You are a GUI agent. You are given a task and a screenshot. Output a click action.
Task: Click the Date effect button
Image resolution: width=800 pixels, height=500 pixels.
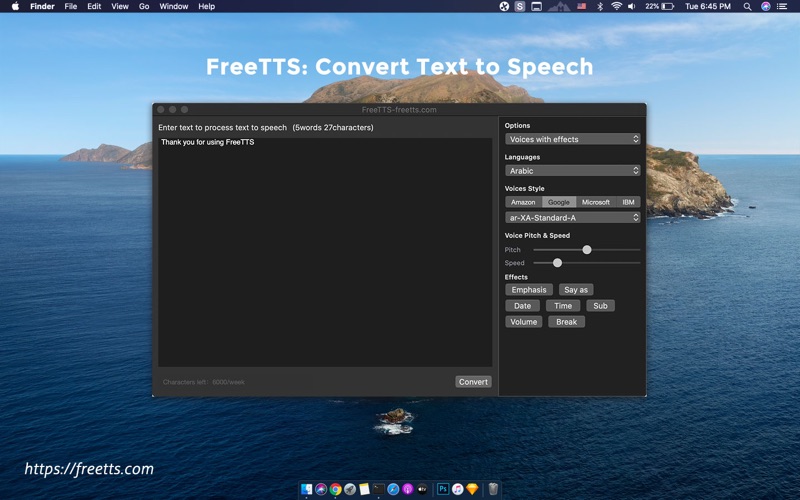tap(522, 306)
